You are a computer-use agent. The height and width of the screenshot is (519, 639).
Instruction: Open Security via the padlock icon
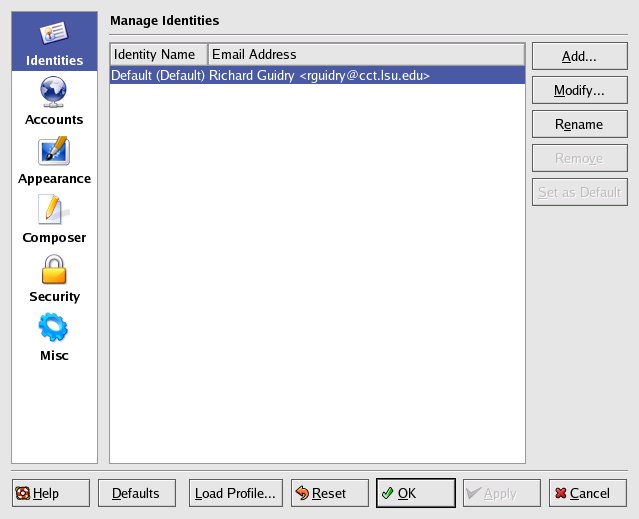[x=54, y=270]
